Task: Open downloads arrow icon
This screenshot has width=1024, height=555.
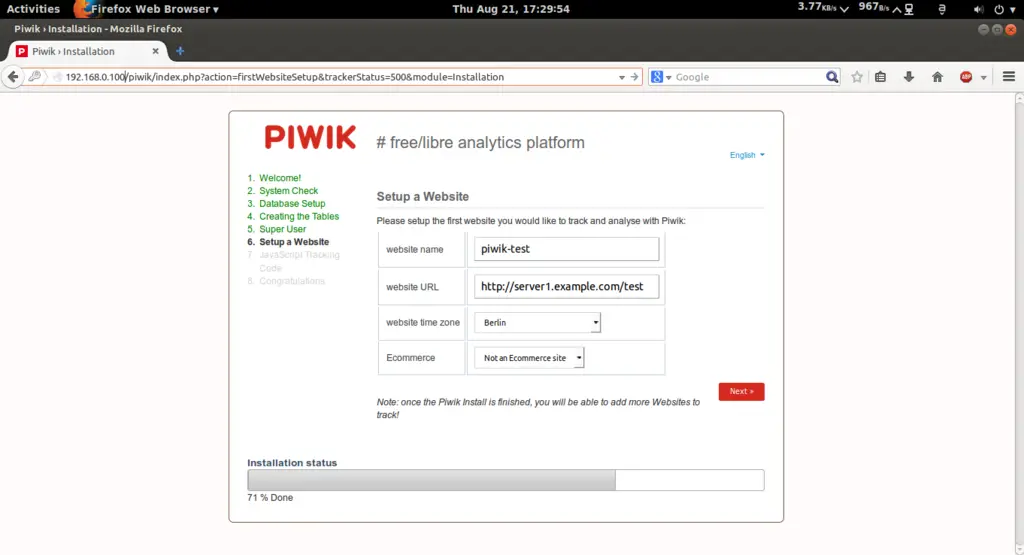Action: [x=908, y=77]
